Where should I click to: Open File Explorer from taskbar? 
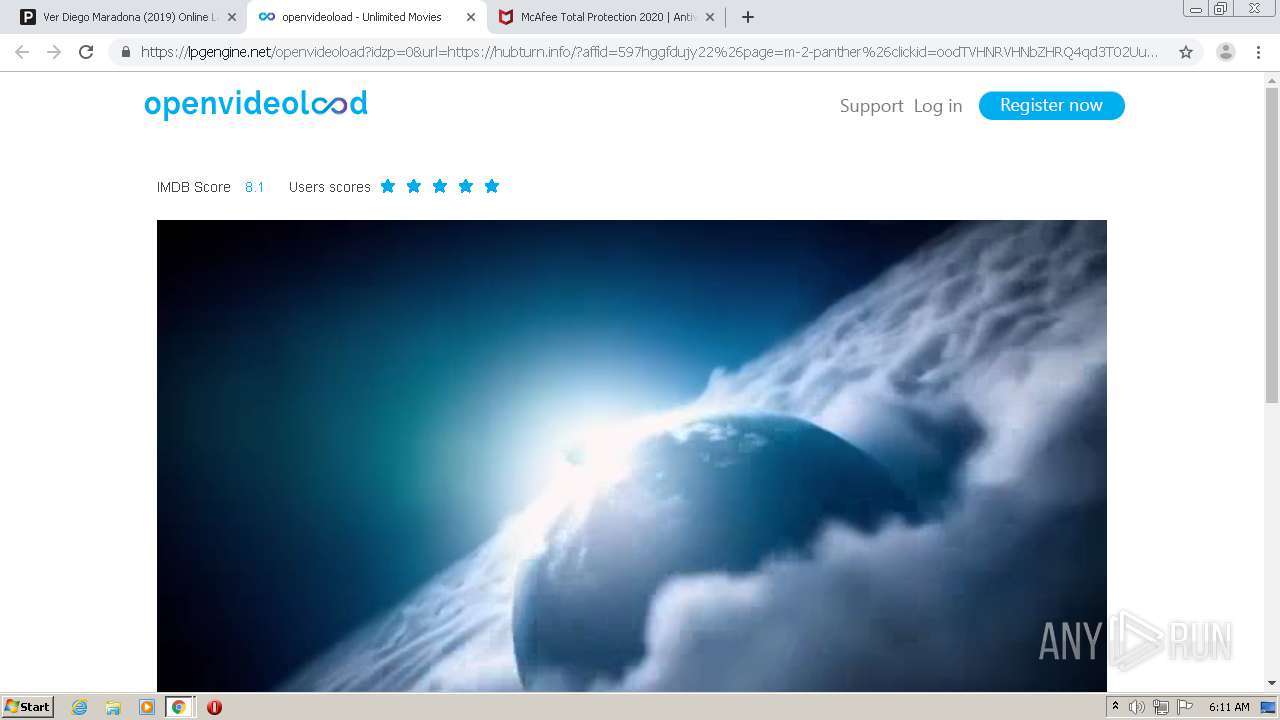click(113, 707)
